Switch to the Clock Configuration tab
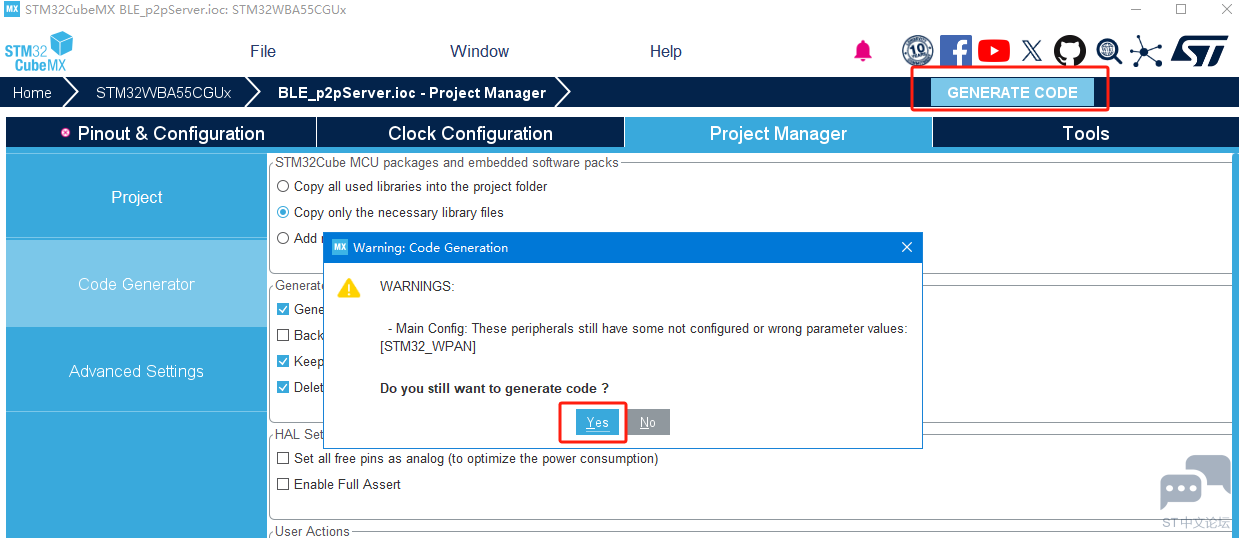Viewport: 1239px width, 538px height. coord(470,133)
